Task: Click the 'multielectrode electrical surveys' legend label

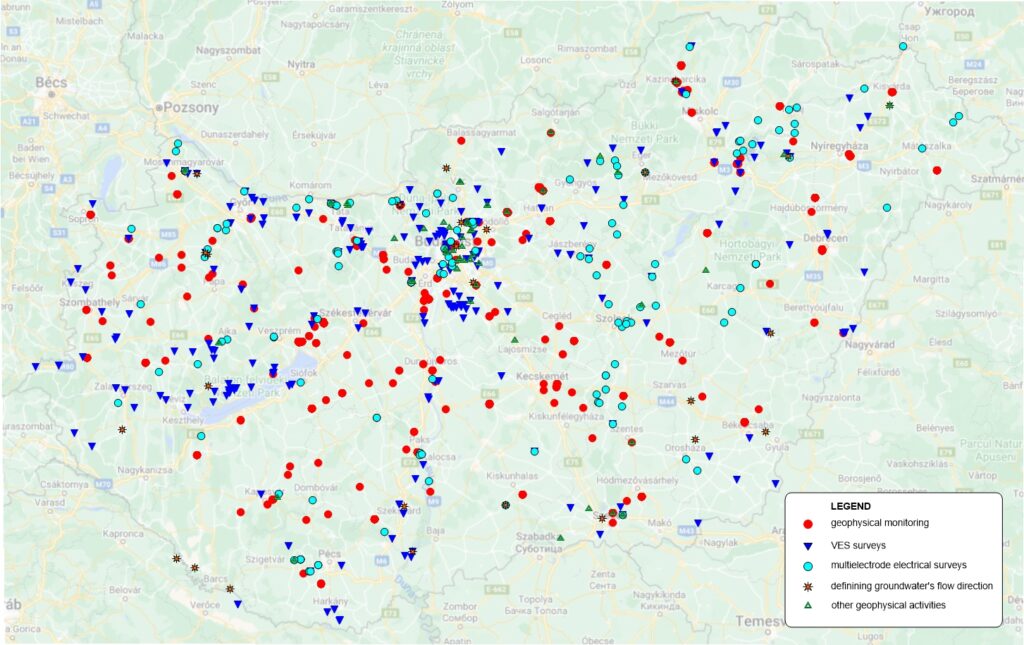Action: pos(899,565)
